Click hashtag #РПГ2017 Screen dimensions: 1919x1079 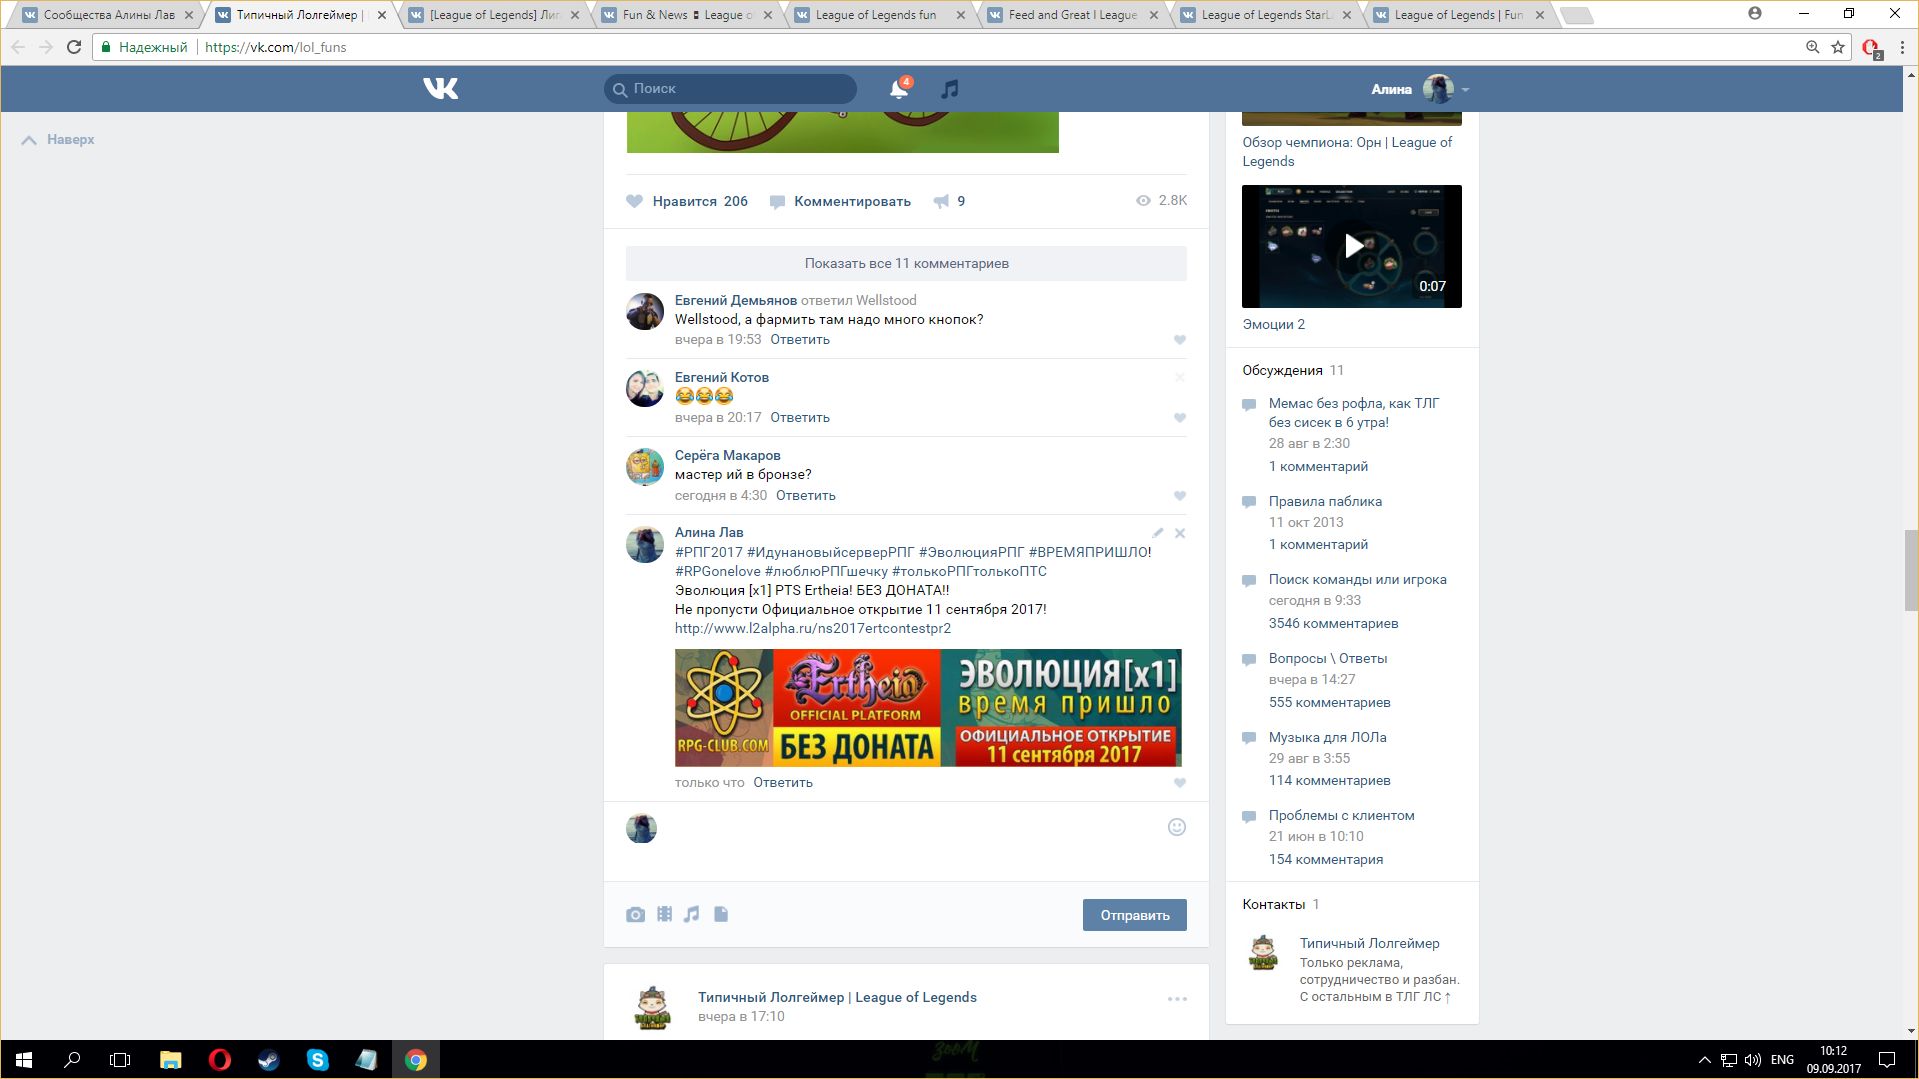coord(709,552)
